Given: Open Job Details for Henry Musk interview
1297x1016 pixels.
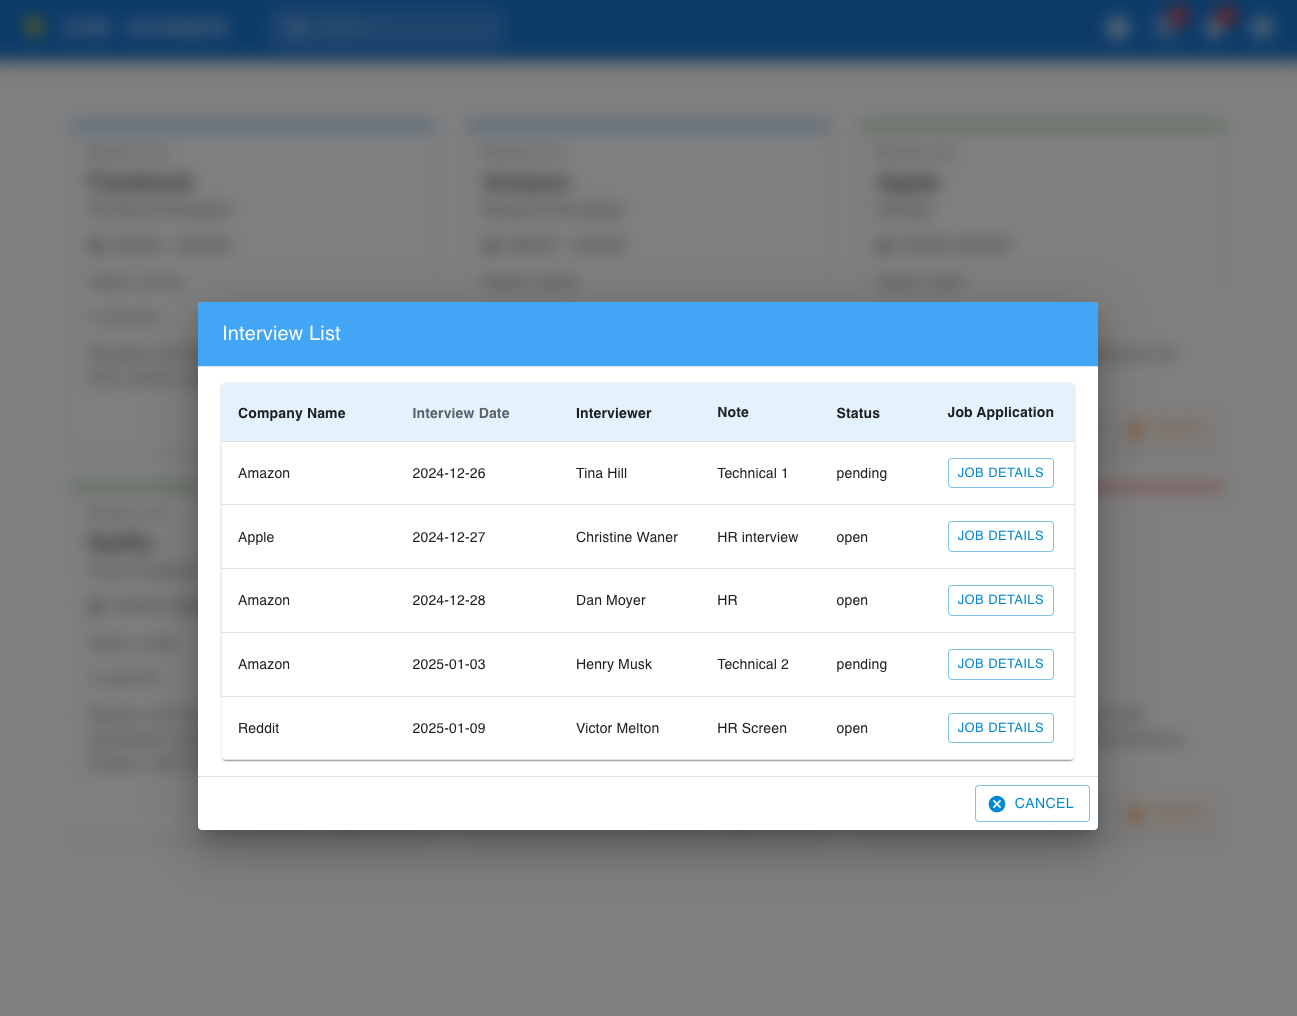Looking at the screenshot, I should pyautogui.click(x=1000, y=664).
